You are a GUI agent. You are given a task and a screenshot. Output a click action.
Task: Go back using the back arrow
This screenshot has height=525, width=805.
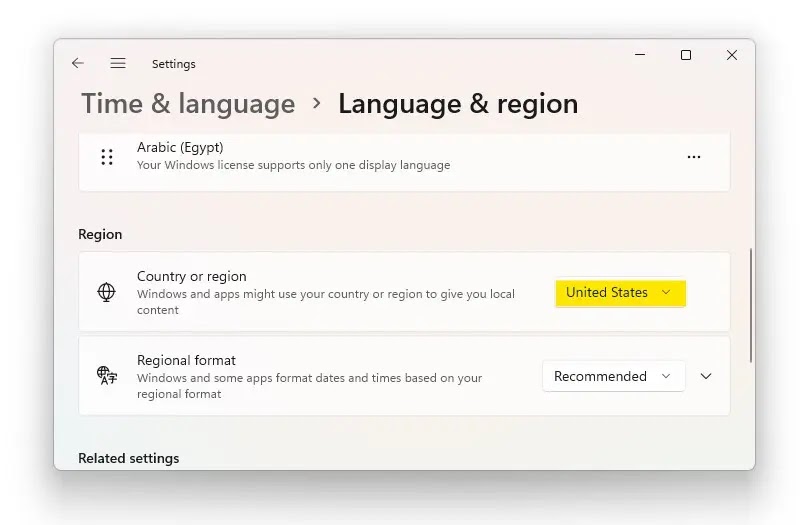78,63
